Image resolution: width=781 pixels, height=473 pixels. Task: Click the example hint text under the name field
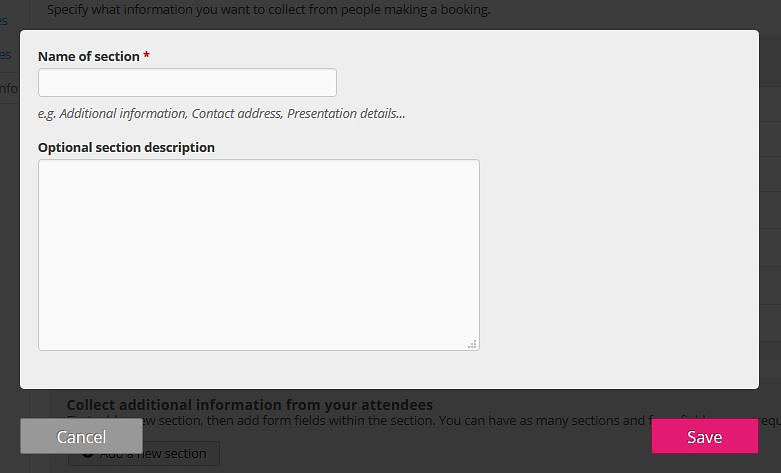[222, 114]
